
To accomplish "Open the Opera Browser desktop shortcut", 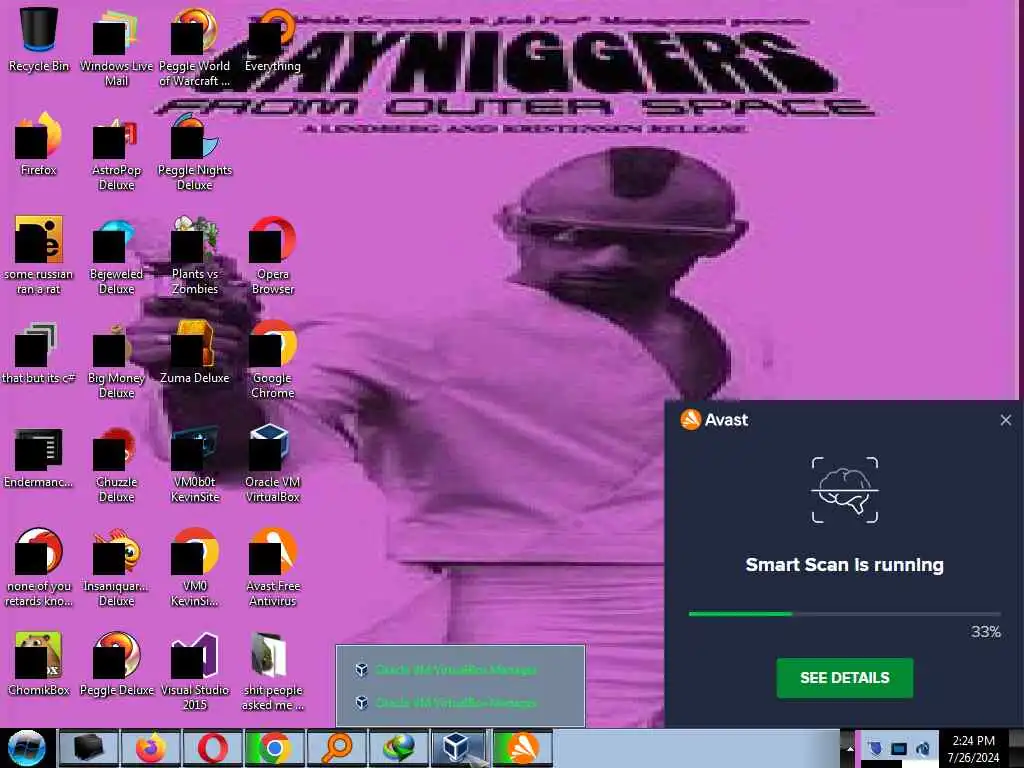I will 272,255.
